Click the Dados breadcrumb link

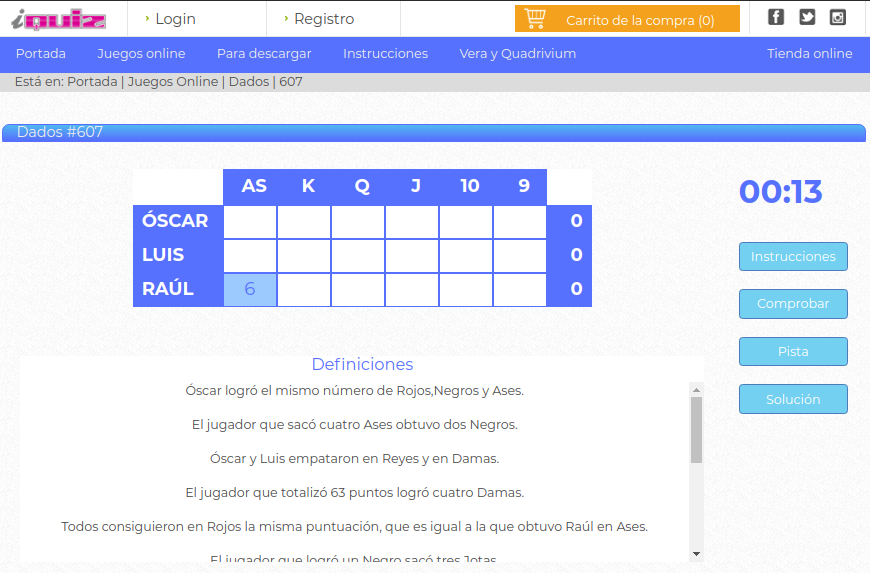point(249,82)
